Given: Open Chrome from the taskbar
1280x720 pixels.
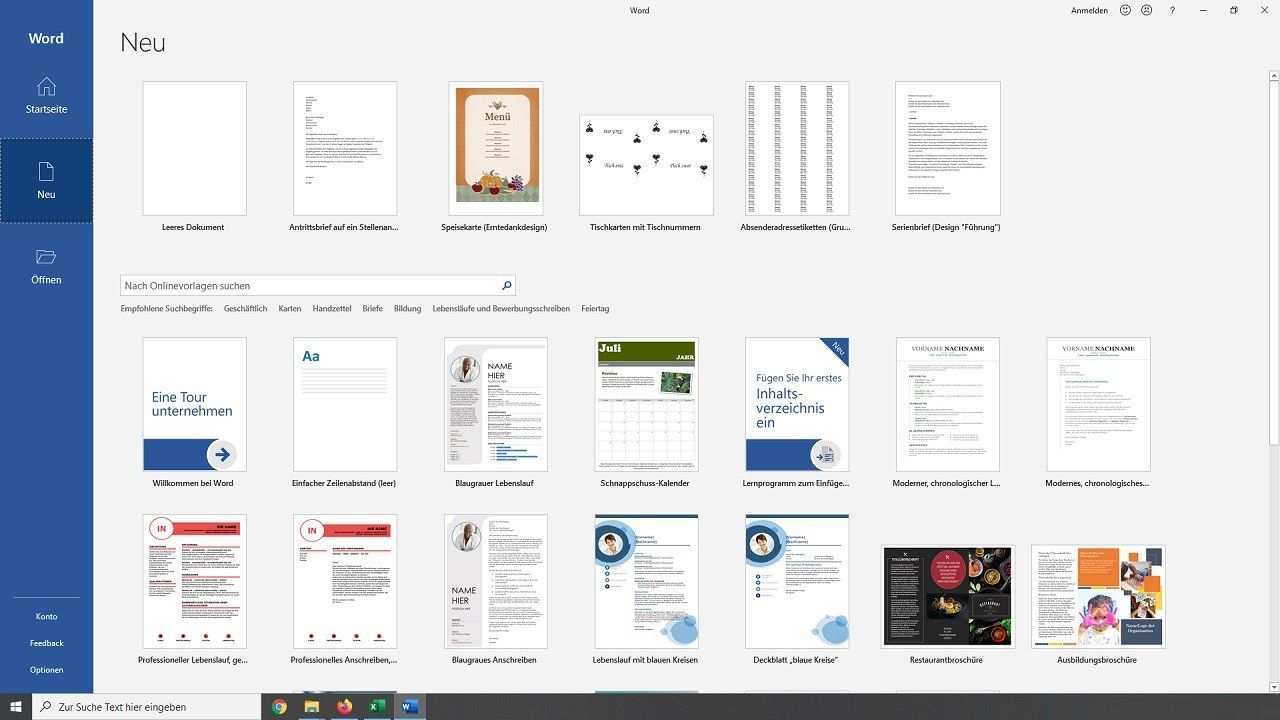Looking at the screenshot, I should pyautogui.click(x=279, y=706).
